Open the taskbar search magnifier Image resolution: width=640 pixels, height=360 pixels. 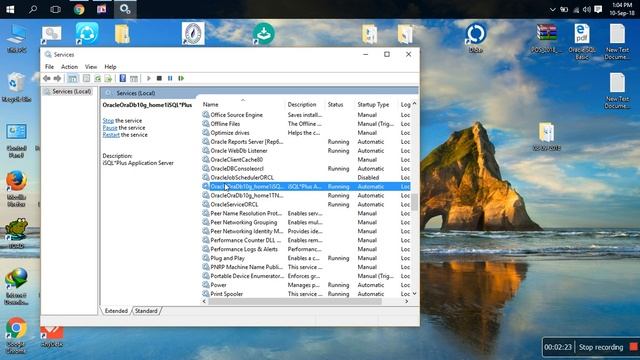click(33, 9)
